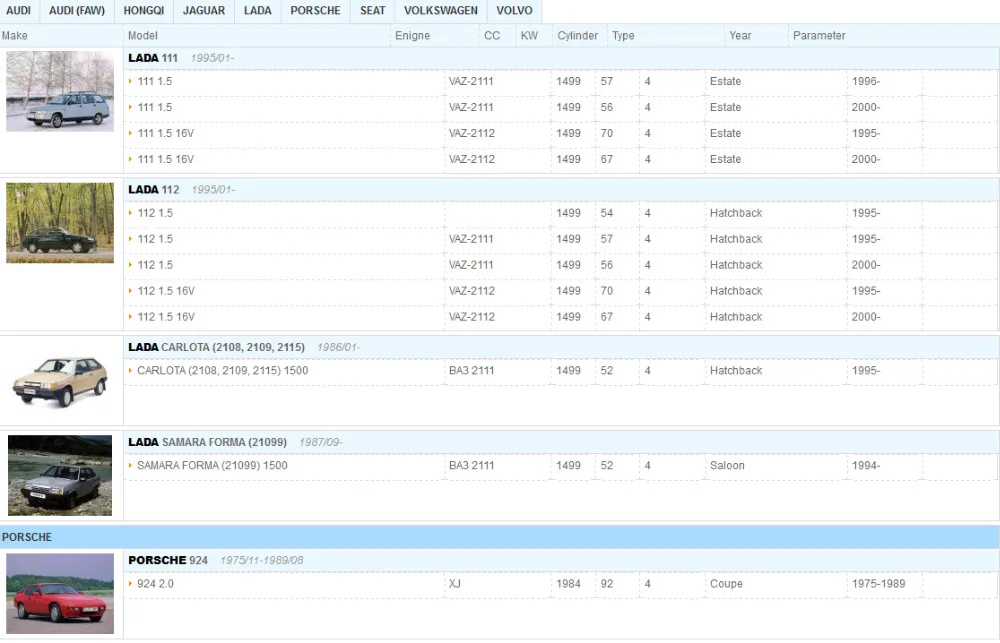Open the Lada 111 estate car thumbnail
1000x643 pixels.
click(x=60, y=91)
